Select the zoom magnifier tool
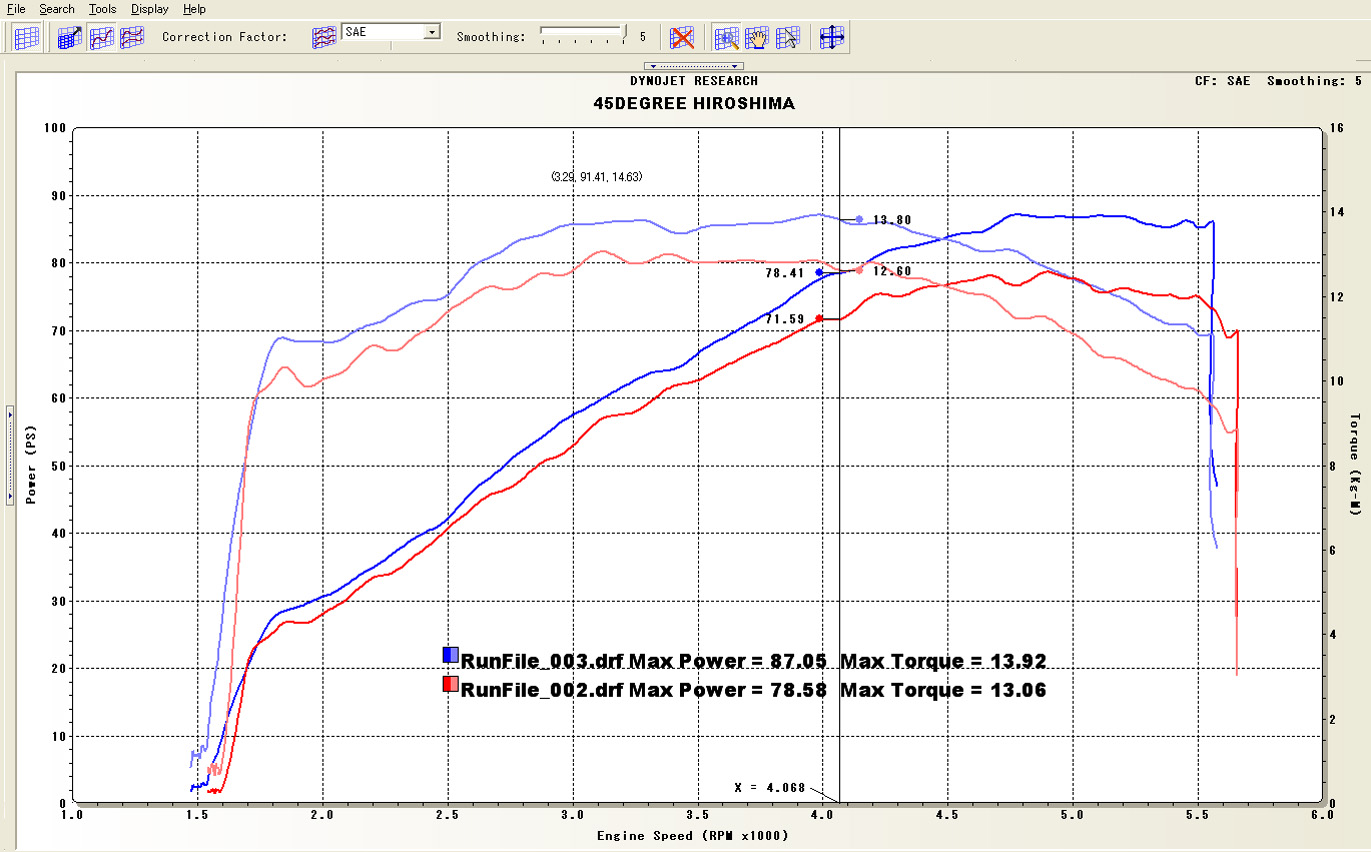This screenshot has height=852, width=1371. 727,38
